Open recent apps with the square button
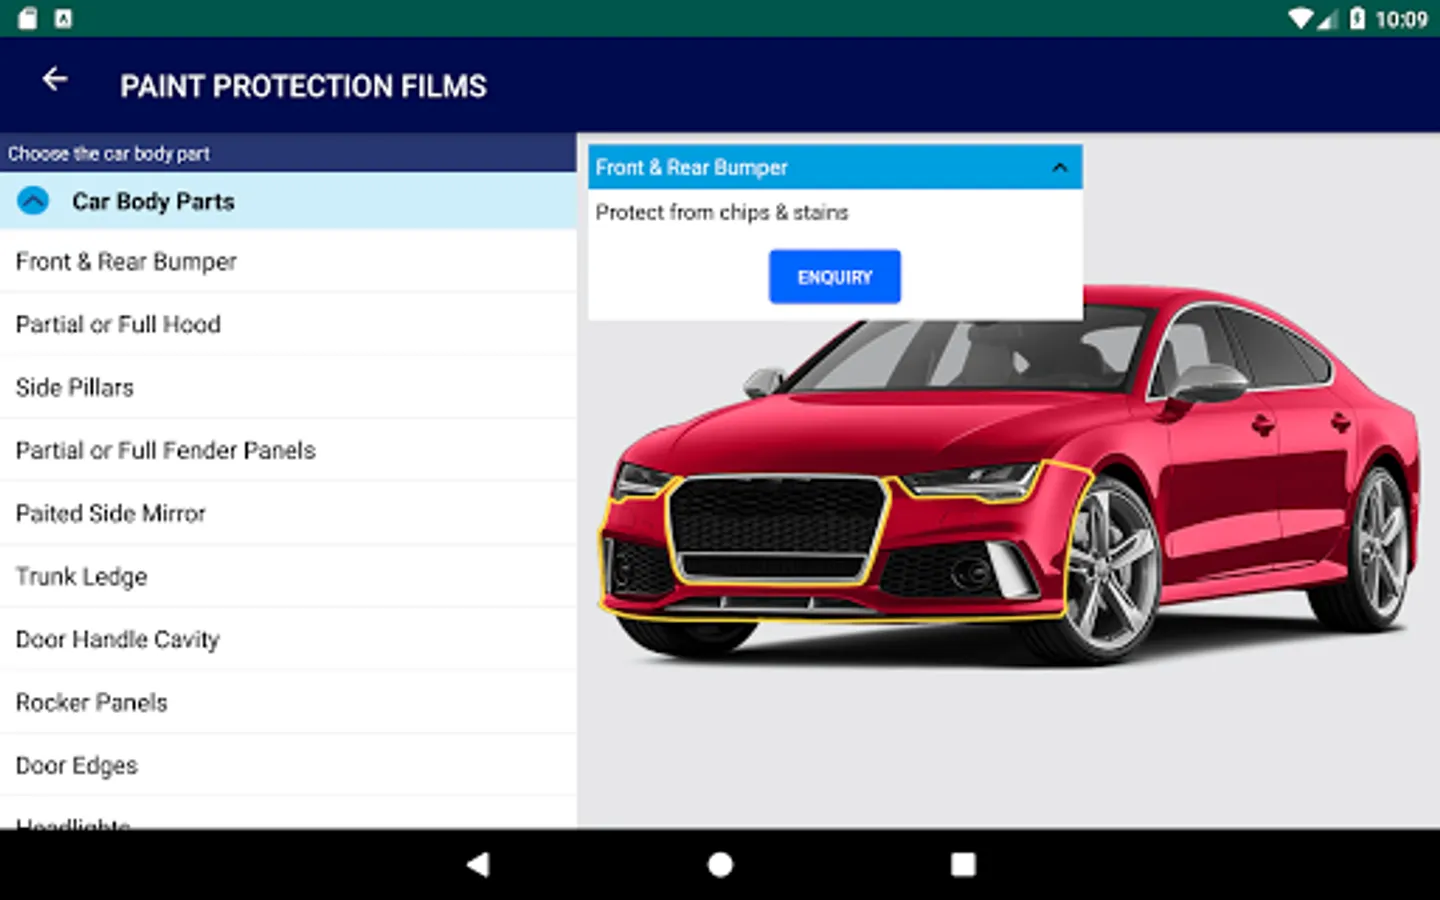 pyautogui.click(x=963, y=863)
